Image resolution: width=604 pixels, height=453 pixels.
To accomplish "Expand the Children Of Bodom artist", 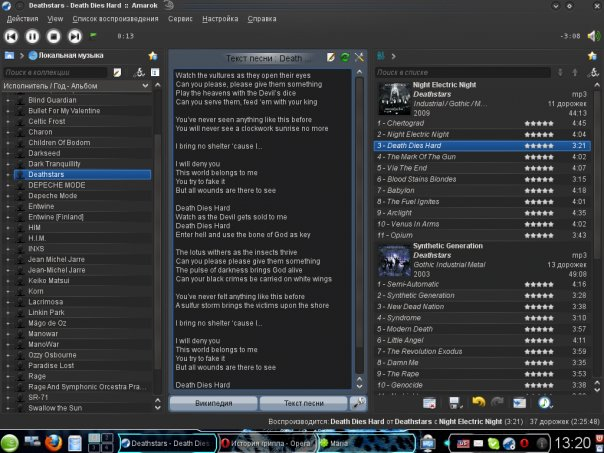I will (x=8, y=143).
